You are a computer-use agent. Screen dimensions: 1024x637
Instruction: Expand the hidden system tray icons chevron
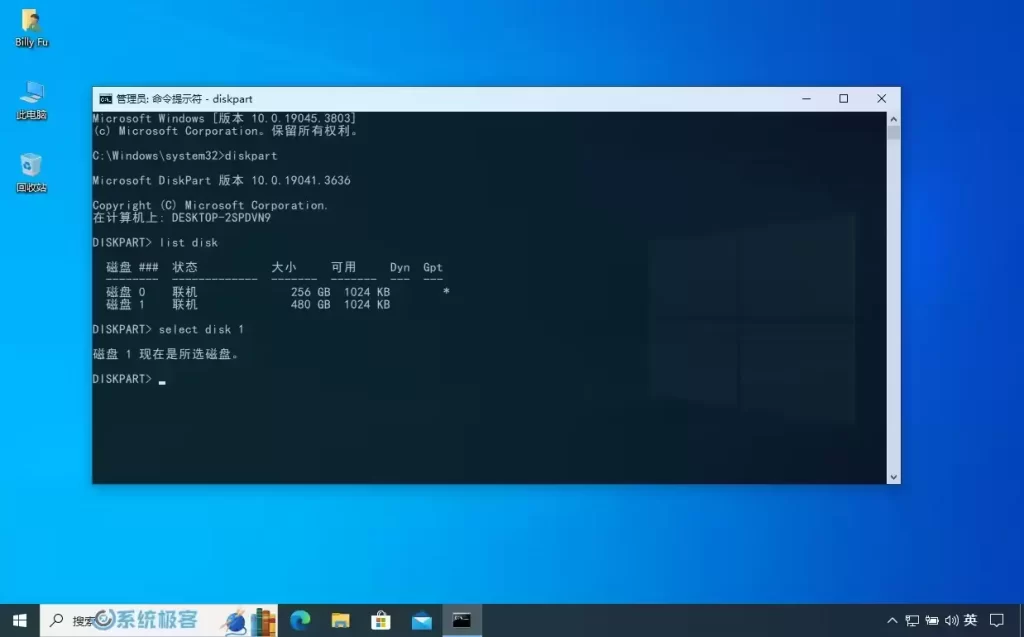pyautogui.click(x=892, y=620)
